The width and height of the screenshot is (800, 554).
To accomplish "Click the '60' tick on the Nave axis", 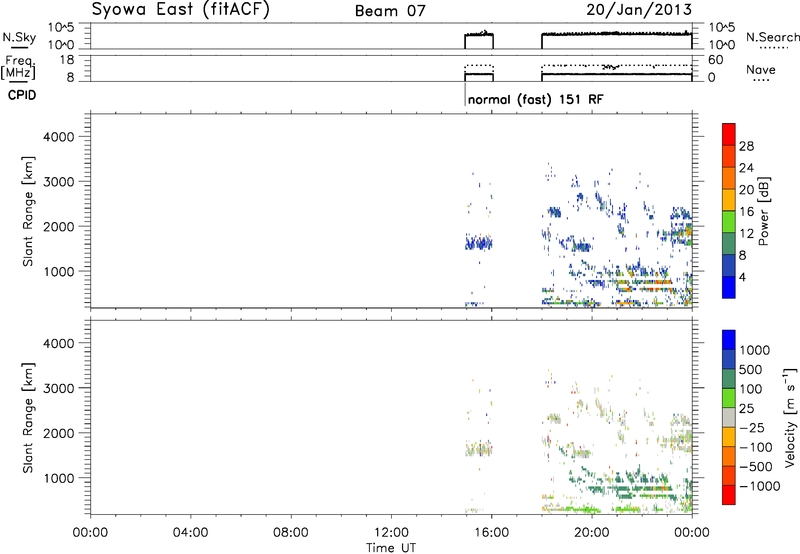I will (715, 60).
